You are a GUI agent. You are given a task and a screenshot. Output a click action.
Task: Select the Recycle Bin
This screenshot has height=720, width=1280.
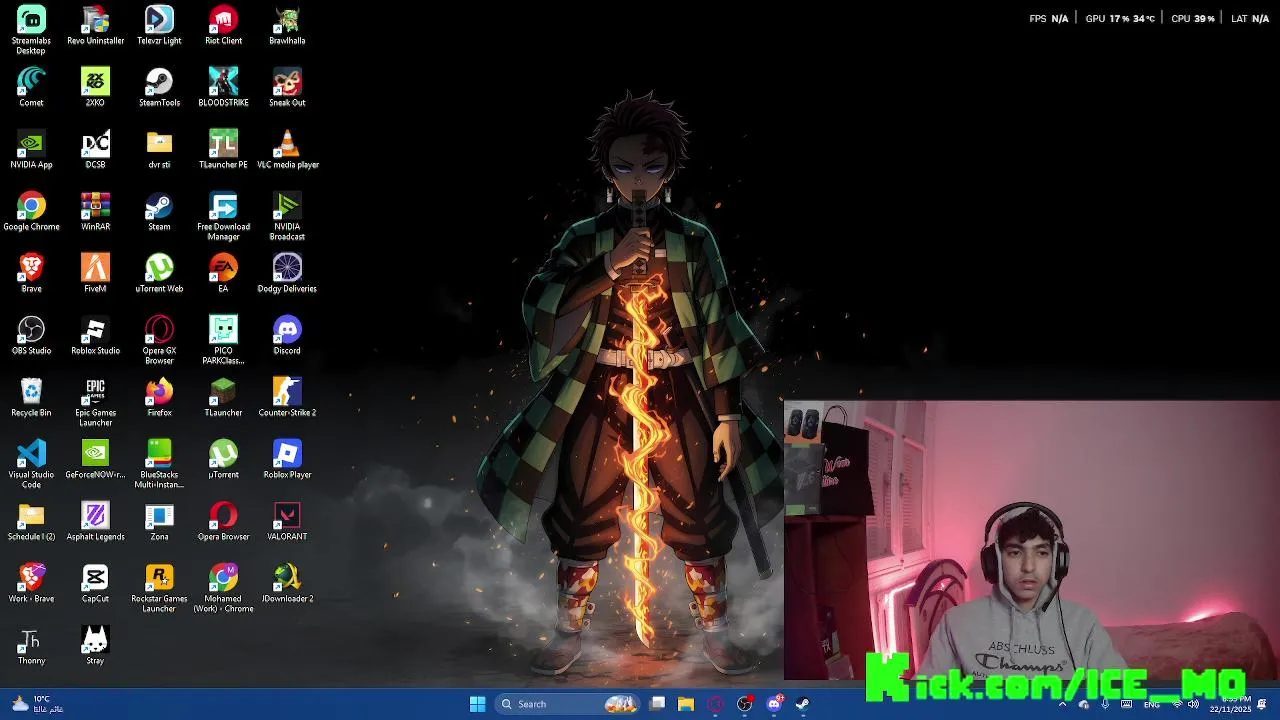31,398
